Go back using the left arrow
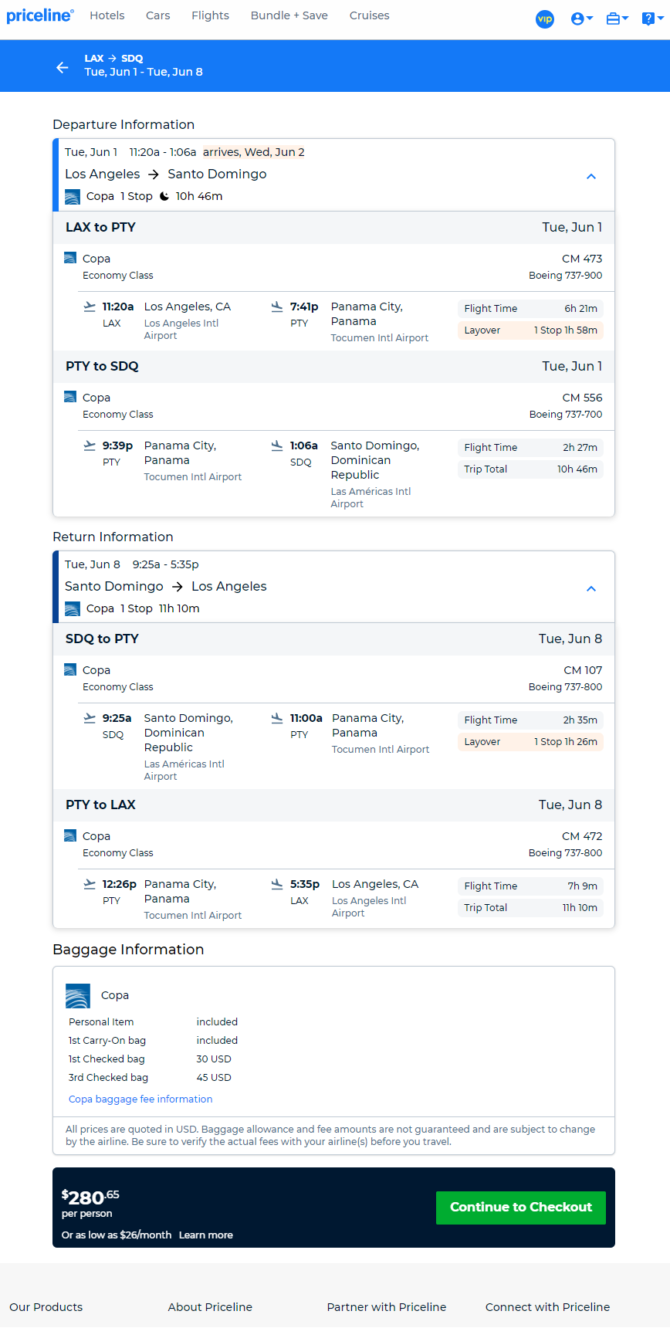This screenshot has height=1328, width=670. click(62, 67)
